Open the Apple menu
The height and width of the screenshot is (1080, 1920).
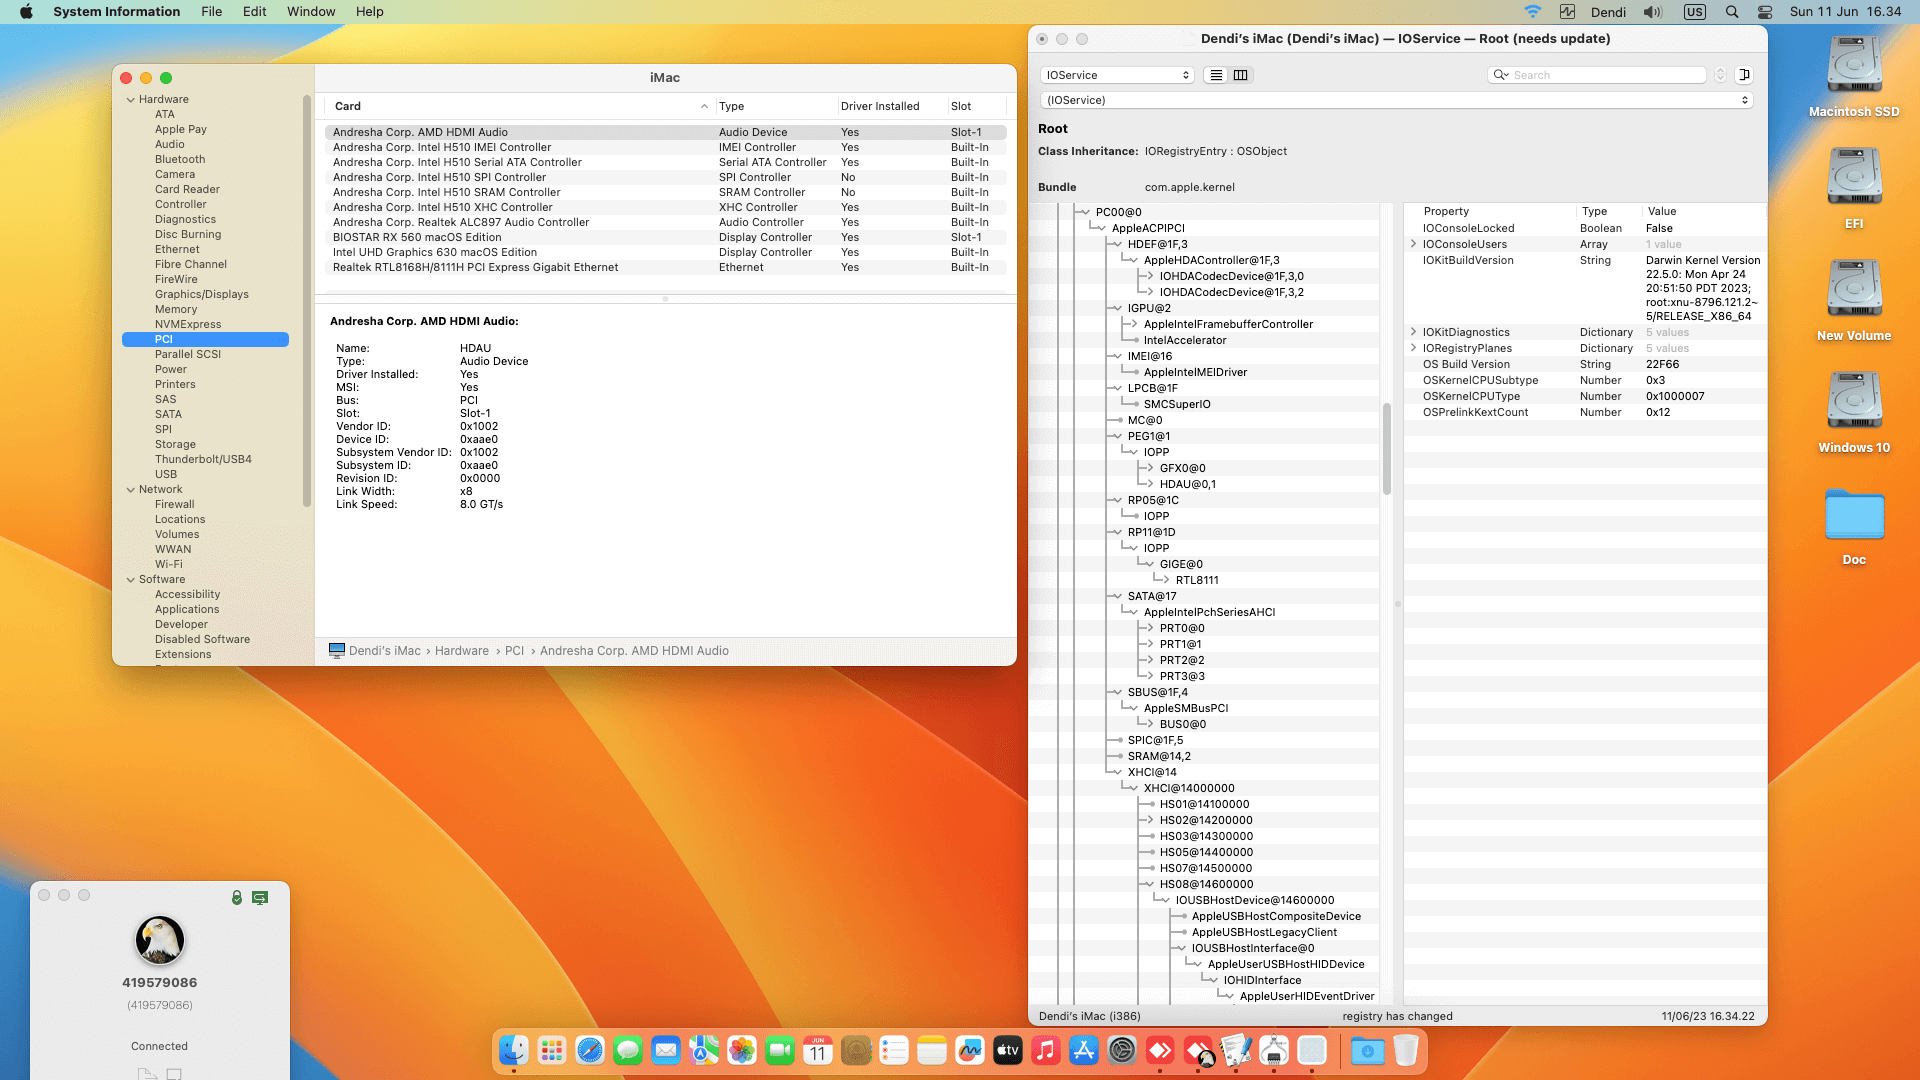[x=27, y=12]
